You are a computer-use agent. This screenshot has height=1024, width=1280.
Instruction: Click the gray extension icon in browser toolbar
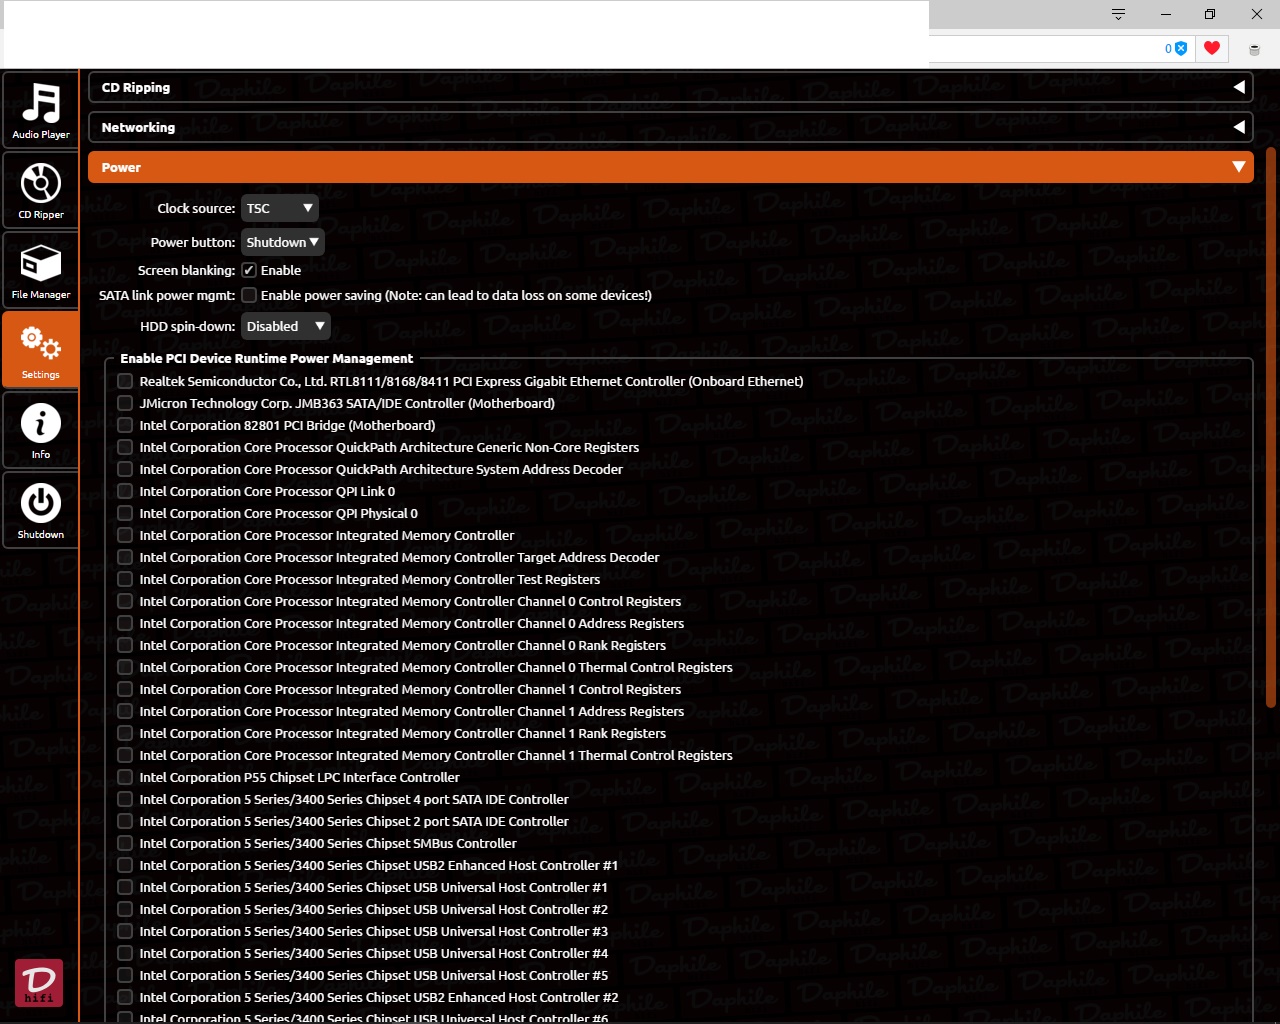click(1254, 49)
